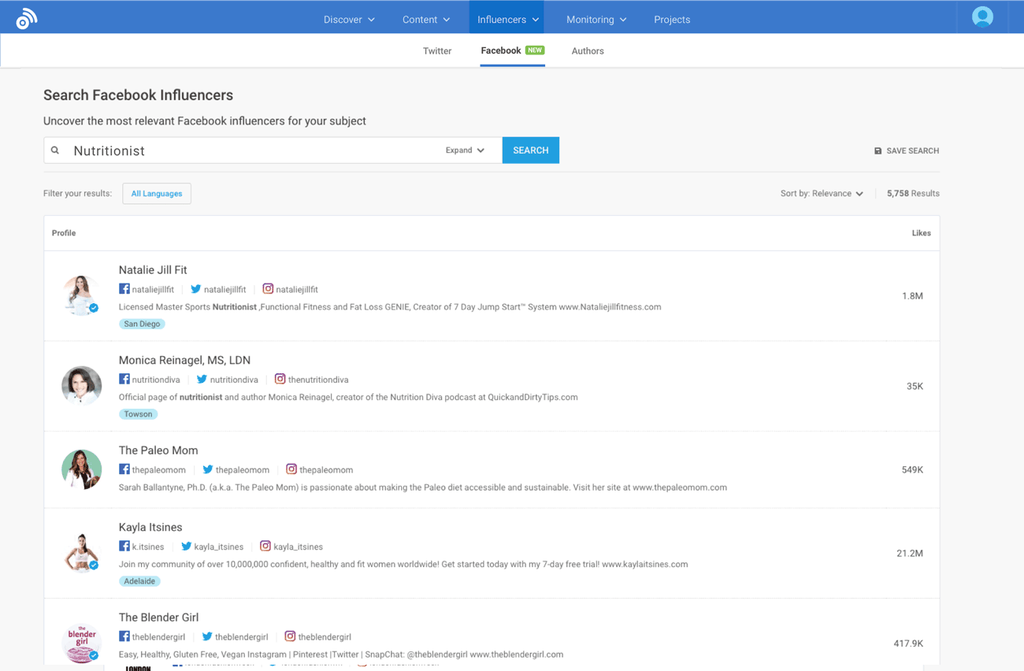1024x671 pixels.
Task: Click The Paleo Mom profile photo
Action: (x=82, y=469)
